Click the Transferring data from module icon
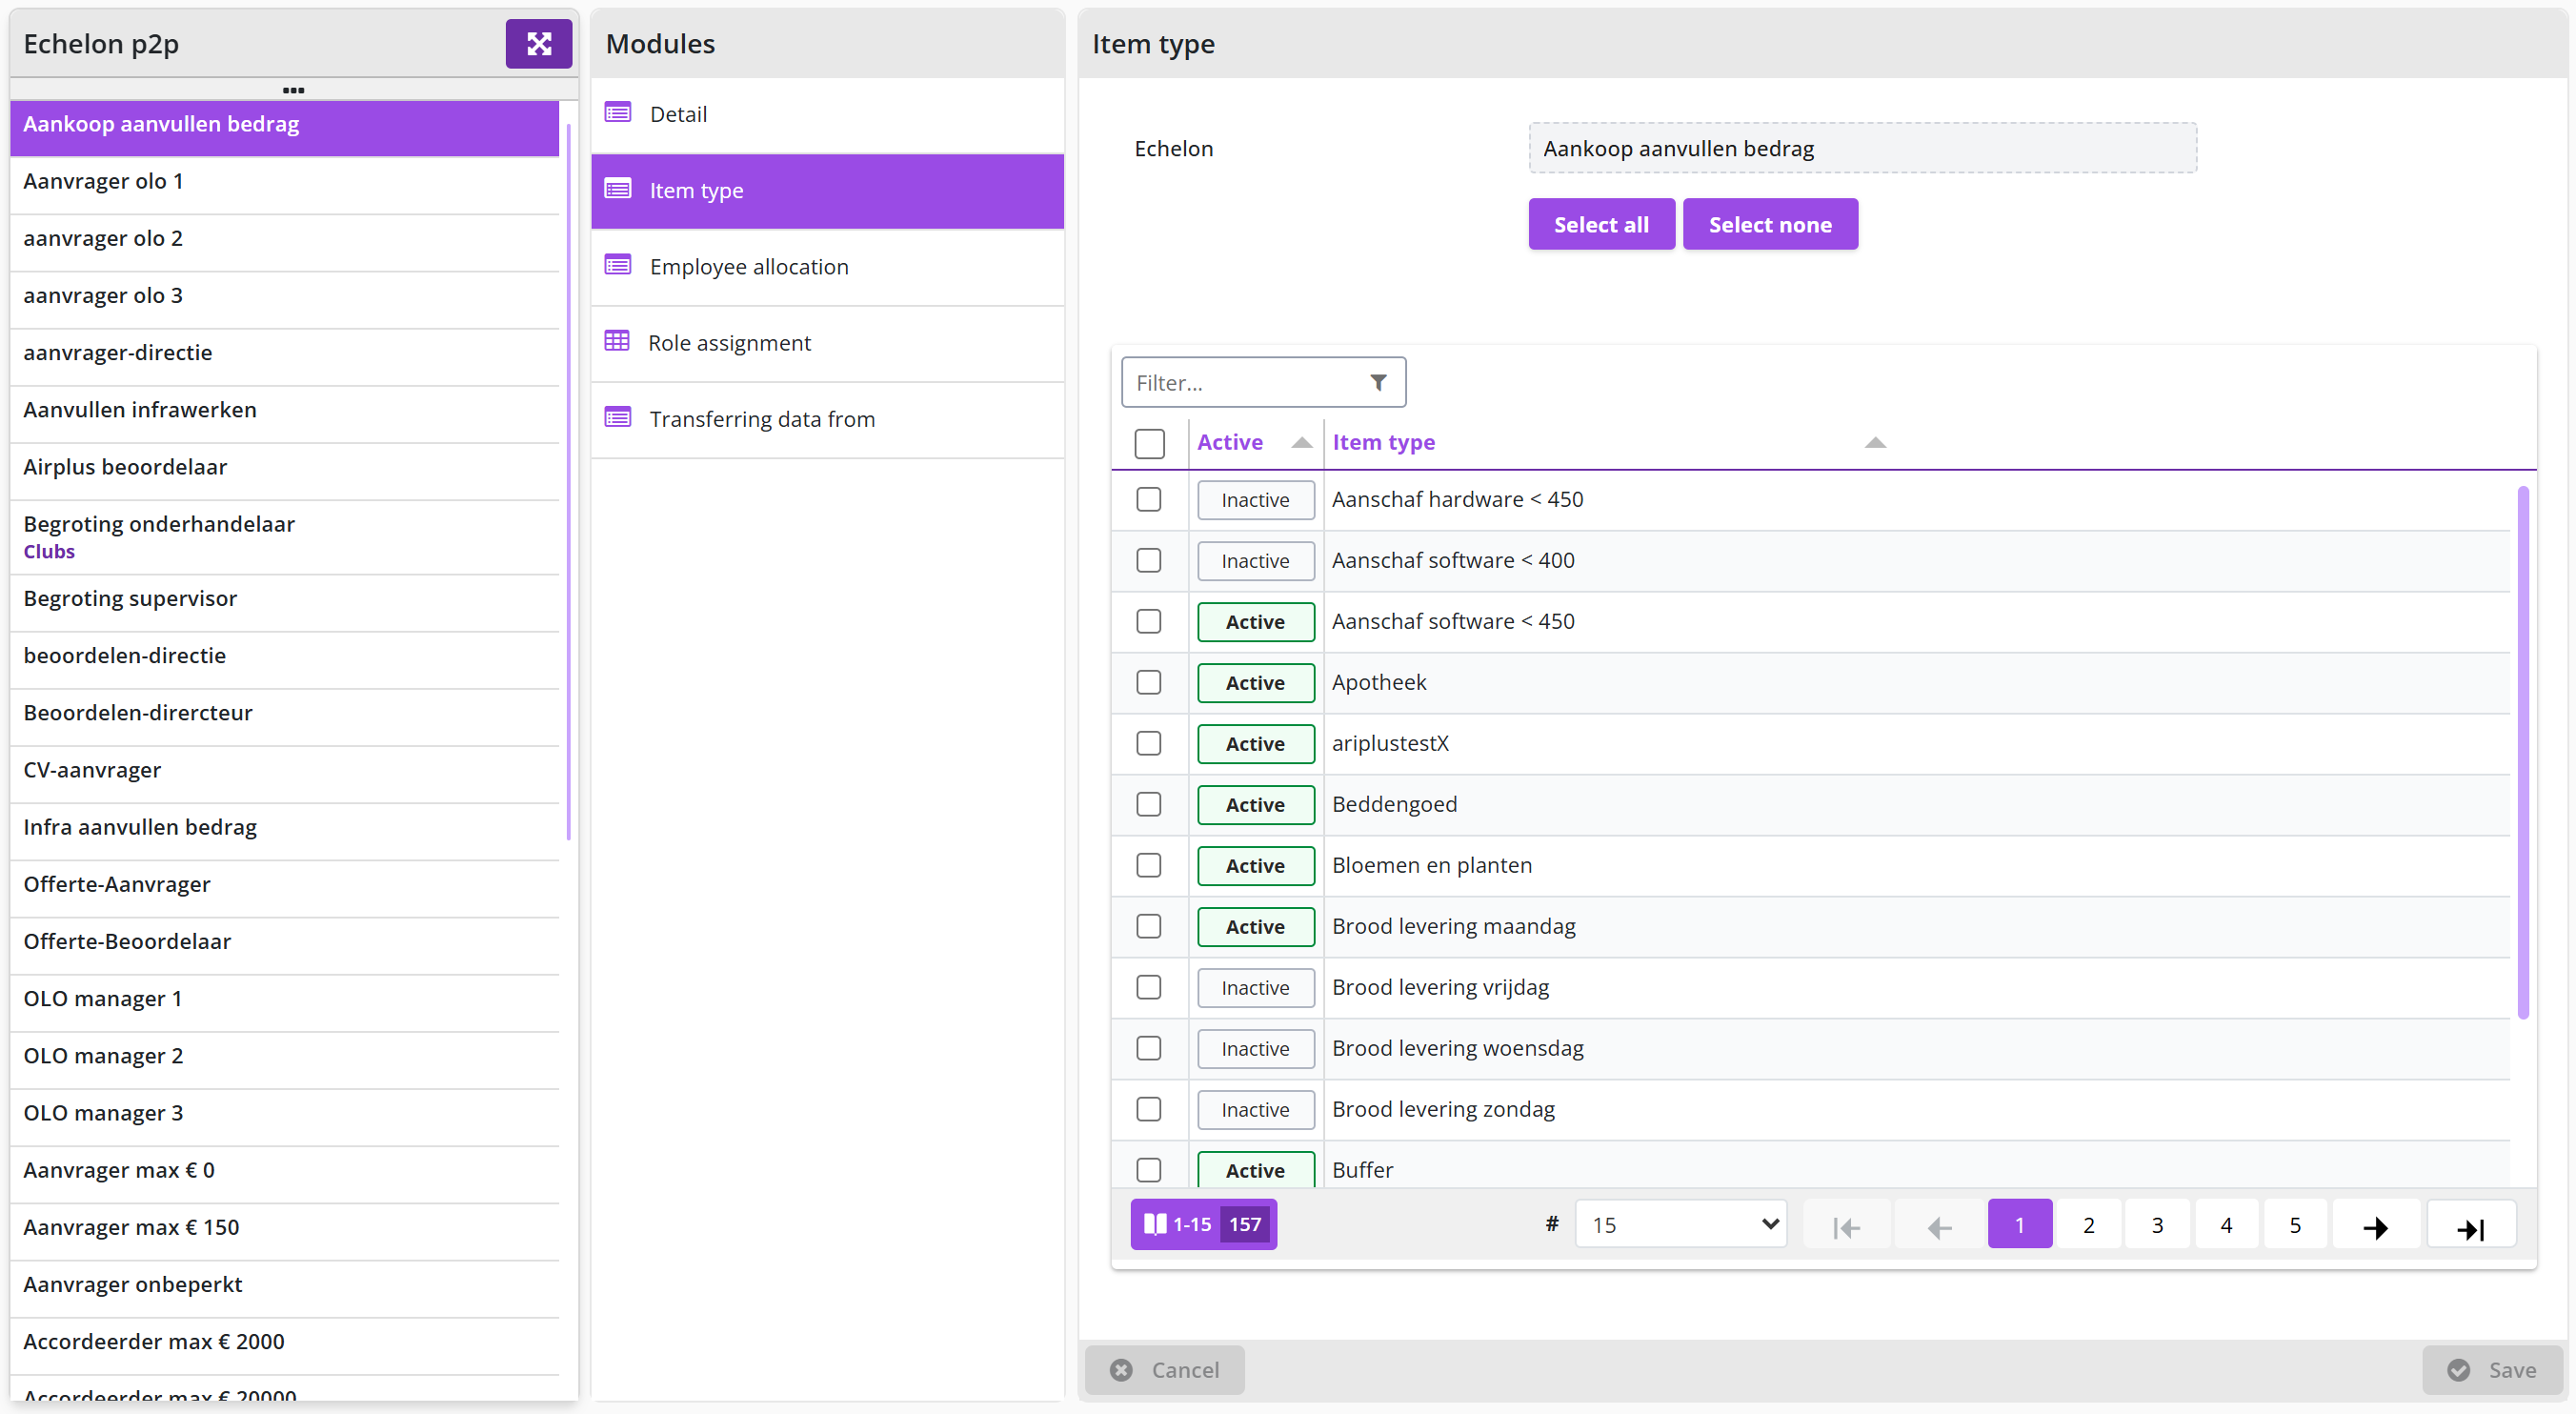The height and width of the screenshot is (1414, 2576). [618, 417]
